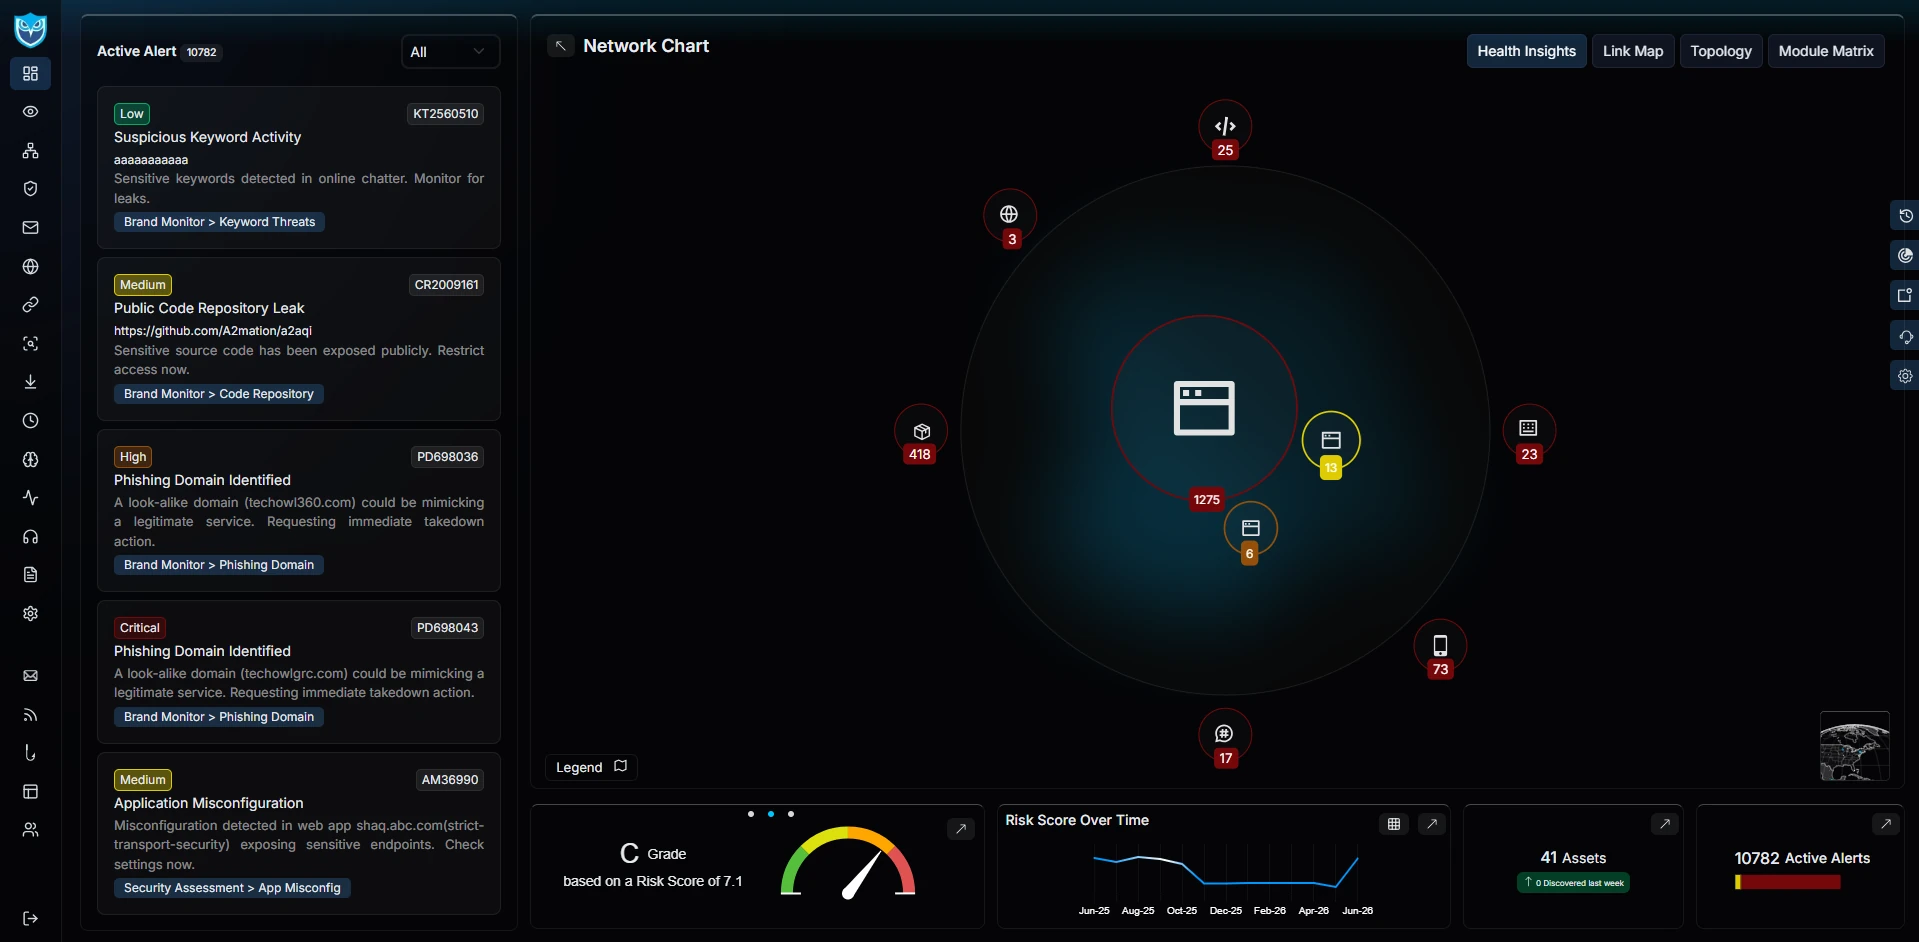Select the orange window node showing 6
The image size is (1919, 942).
tap(1250, 528)
